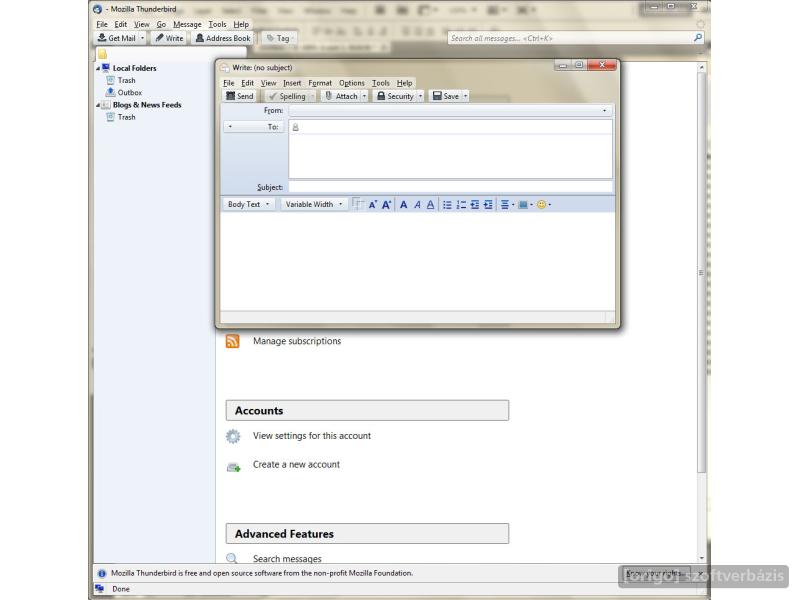Click the Write button in main toolbar

point(169,38)
